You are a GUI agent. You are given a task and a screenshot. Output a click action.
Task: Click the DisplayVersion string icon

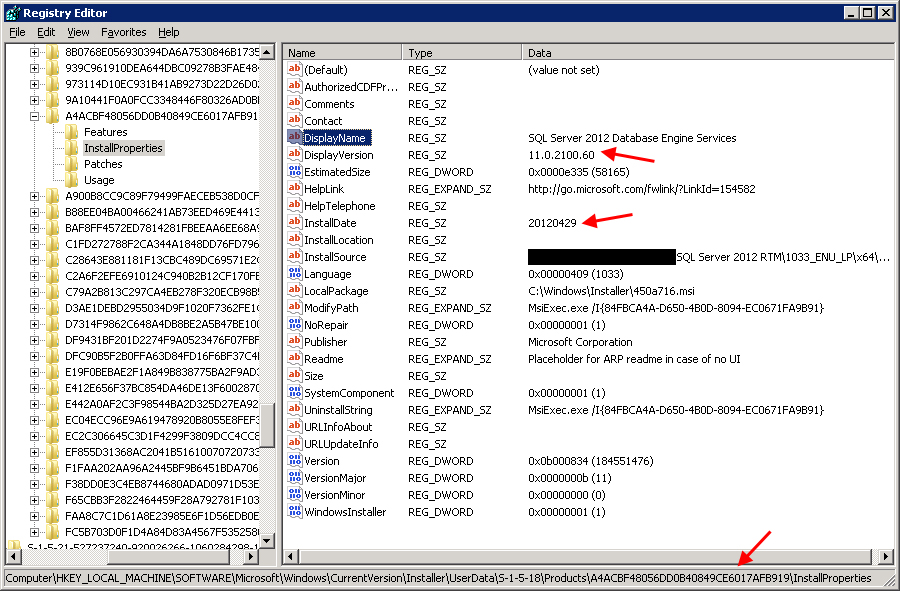[294, 154]
